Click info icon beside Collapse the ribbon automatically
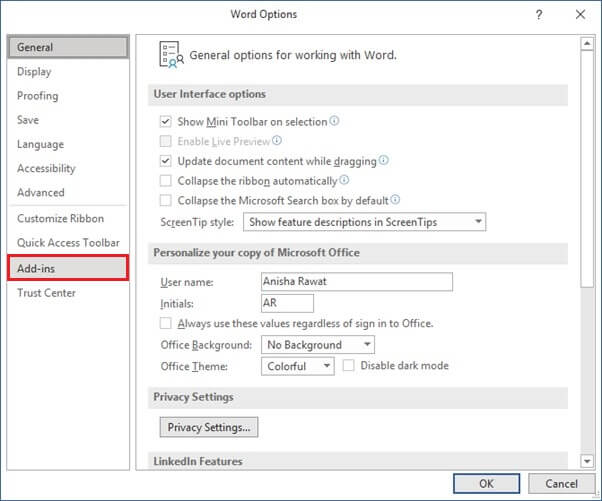The height and width of the screenshot is (501, 602). coord(344,180)
